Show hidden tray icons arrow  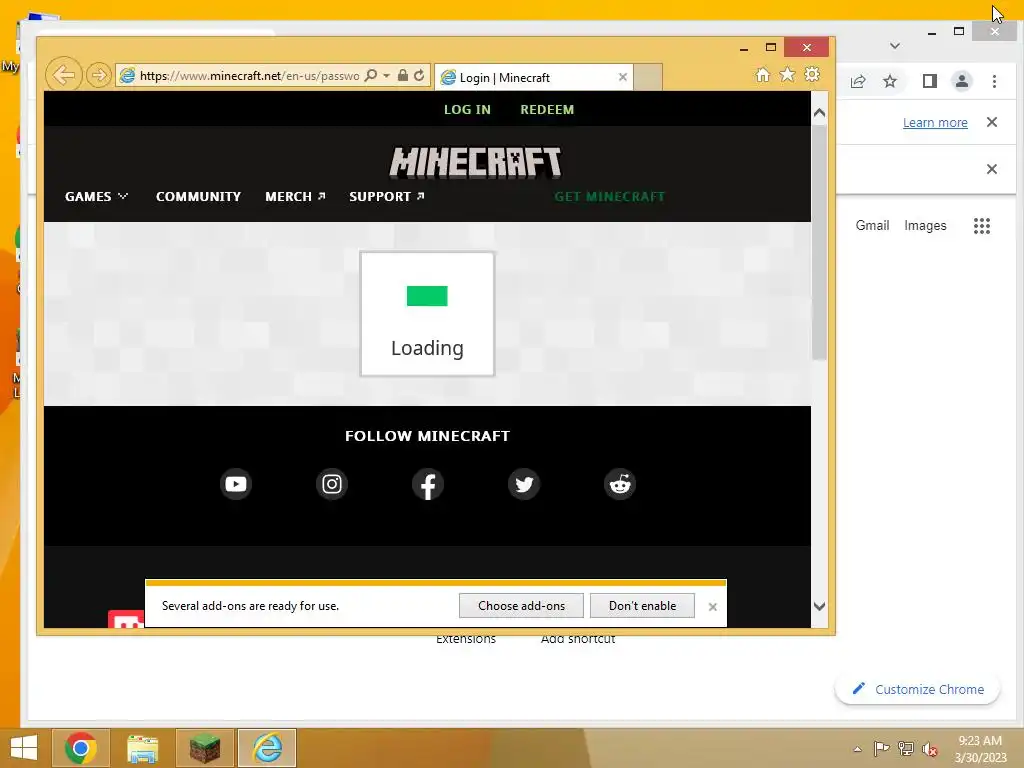pyautogui.click(x=857, y=749)
